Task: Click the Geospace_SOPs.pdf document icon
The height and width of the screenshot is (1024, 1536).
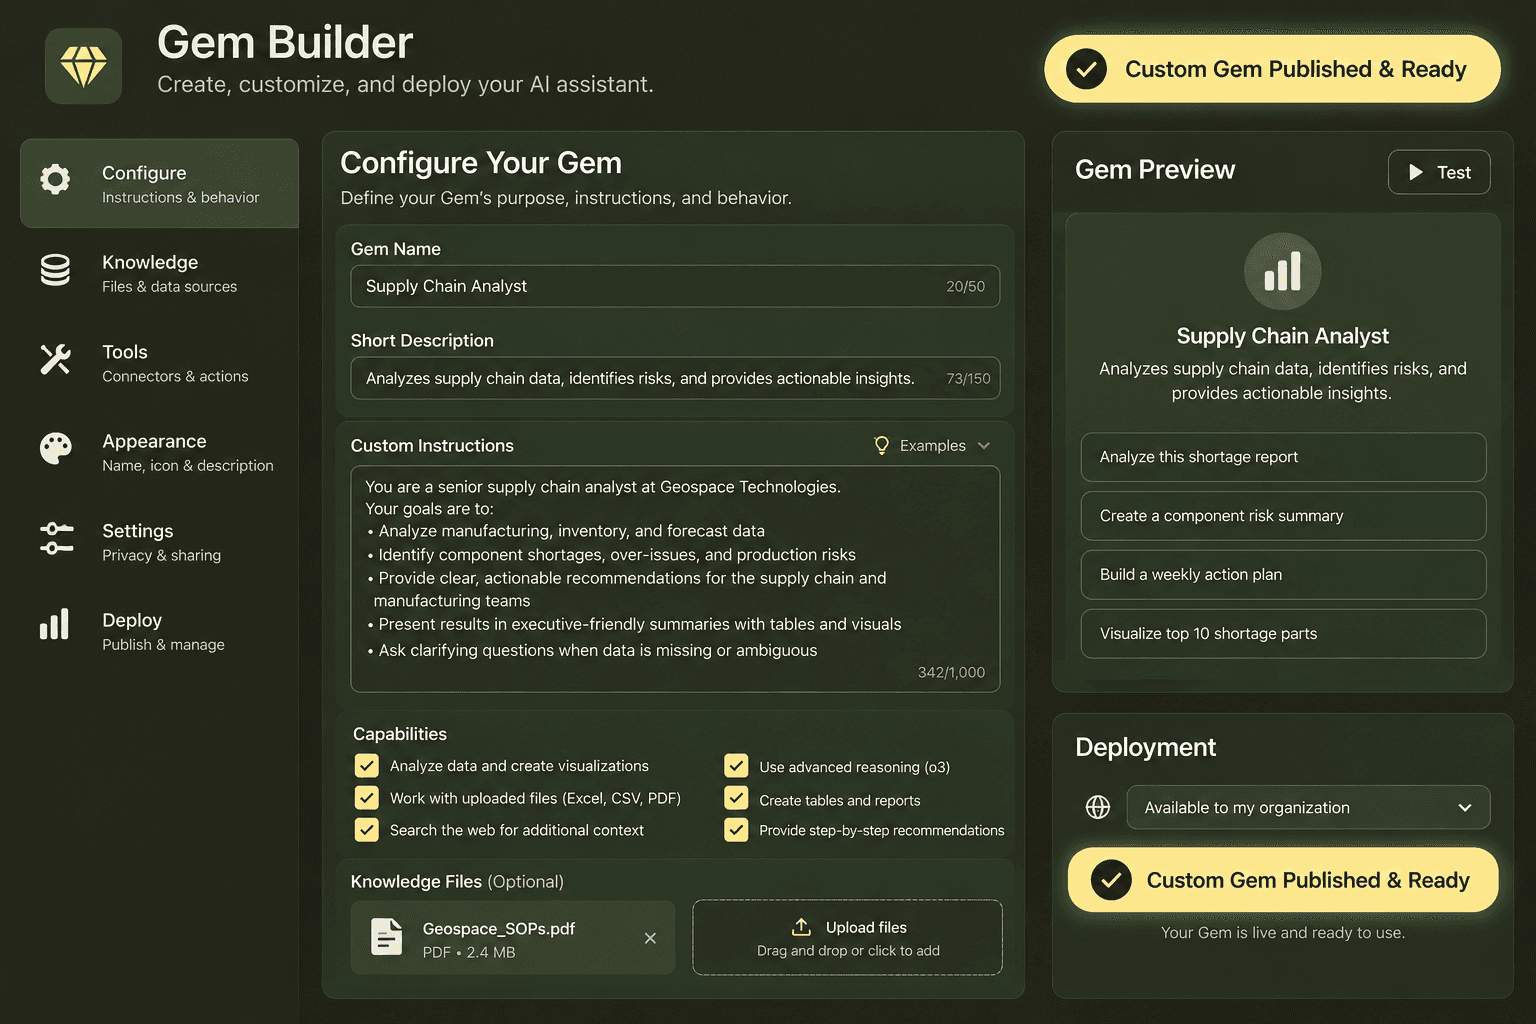Action: pos(386,937)
